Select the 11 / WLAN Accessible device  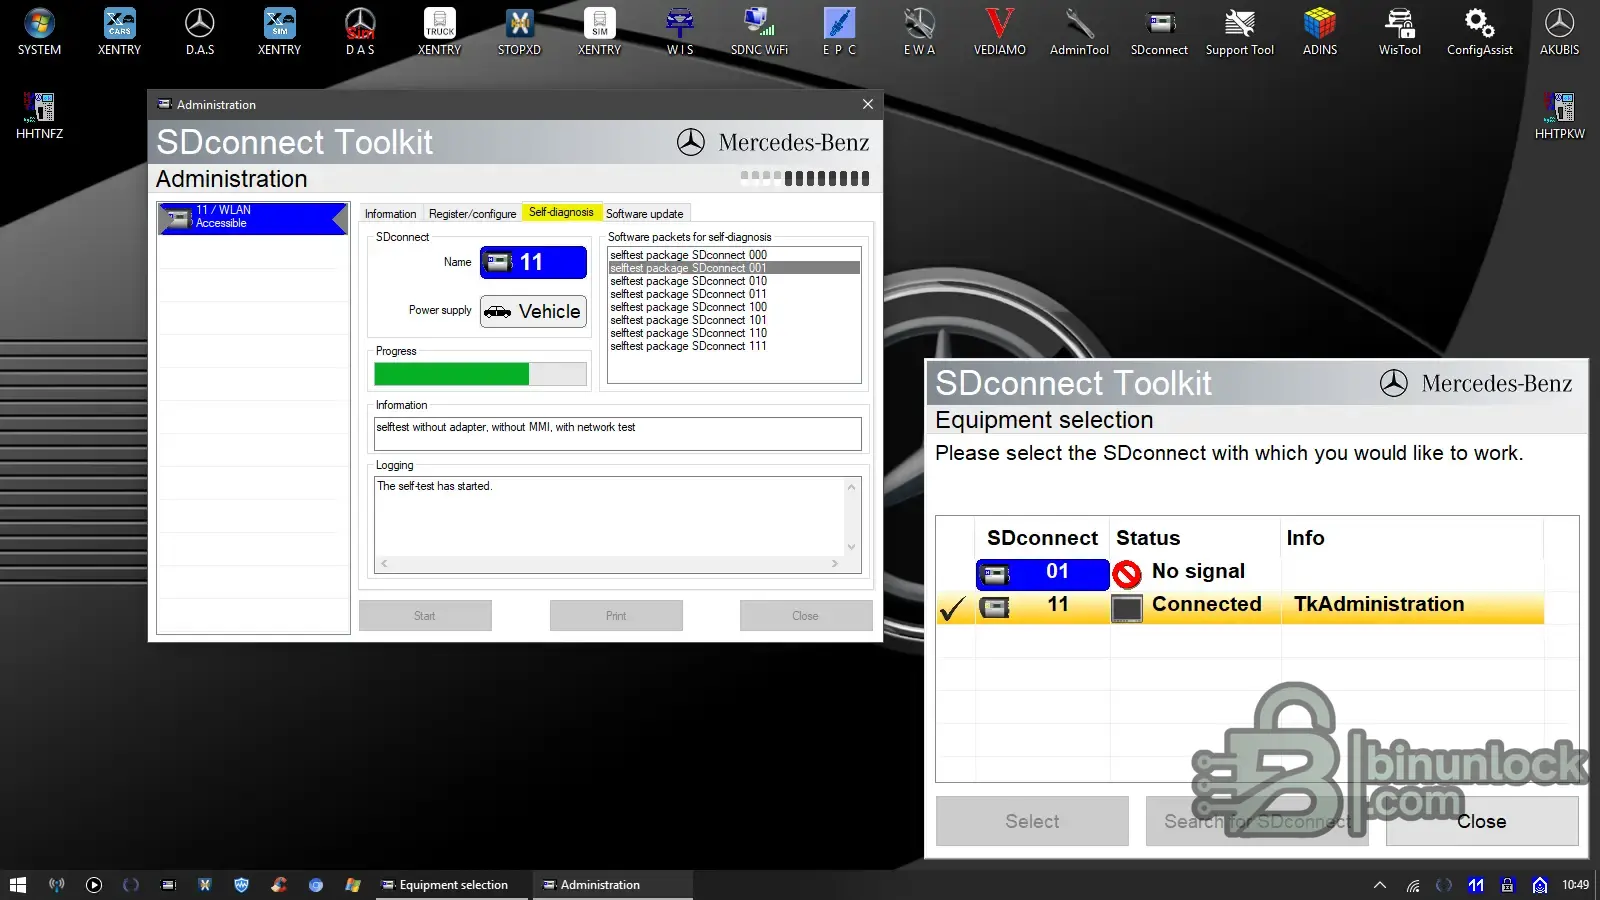pyautogui.click(x=252, y=217)
